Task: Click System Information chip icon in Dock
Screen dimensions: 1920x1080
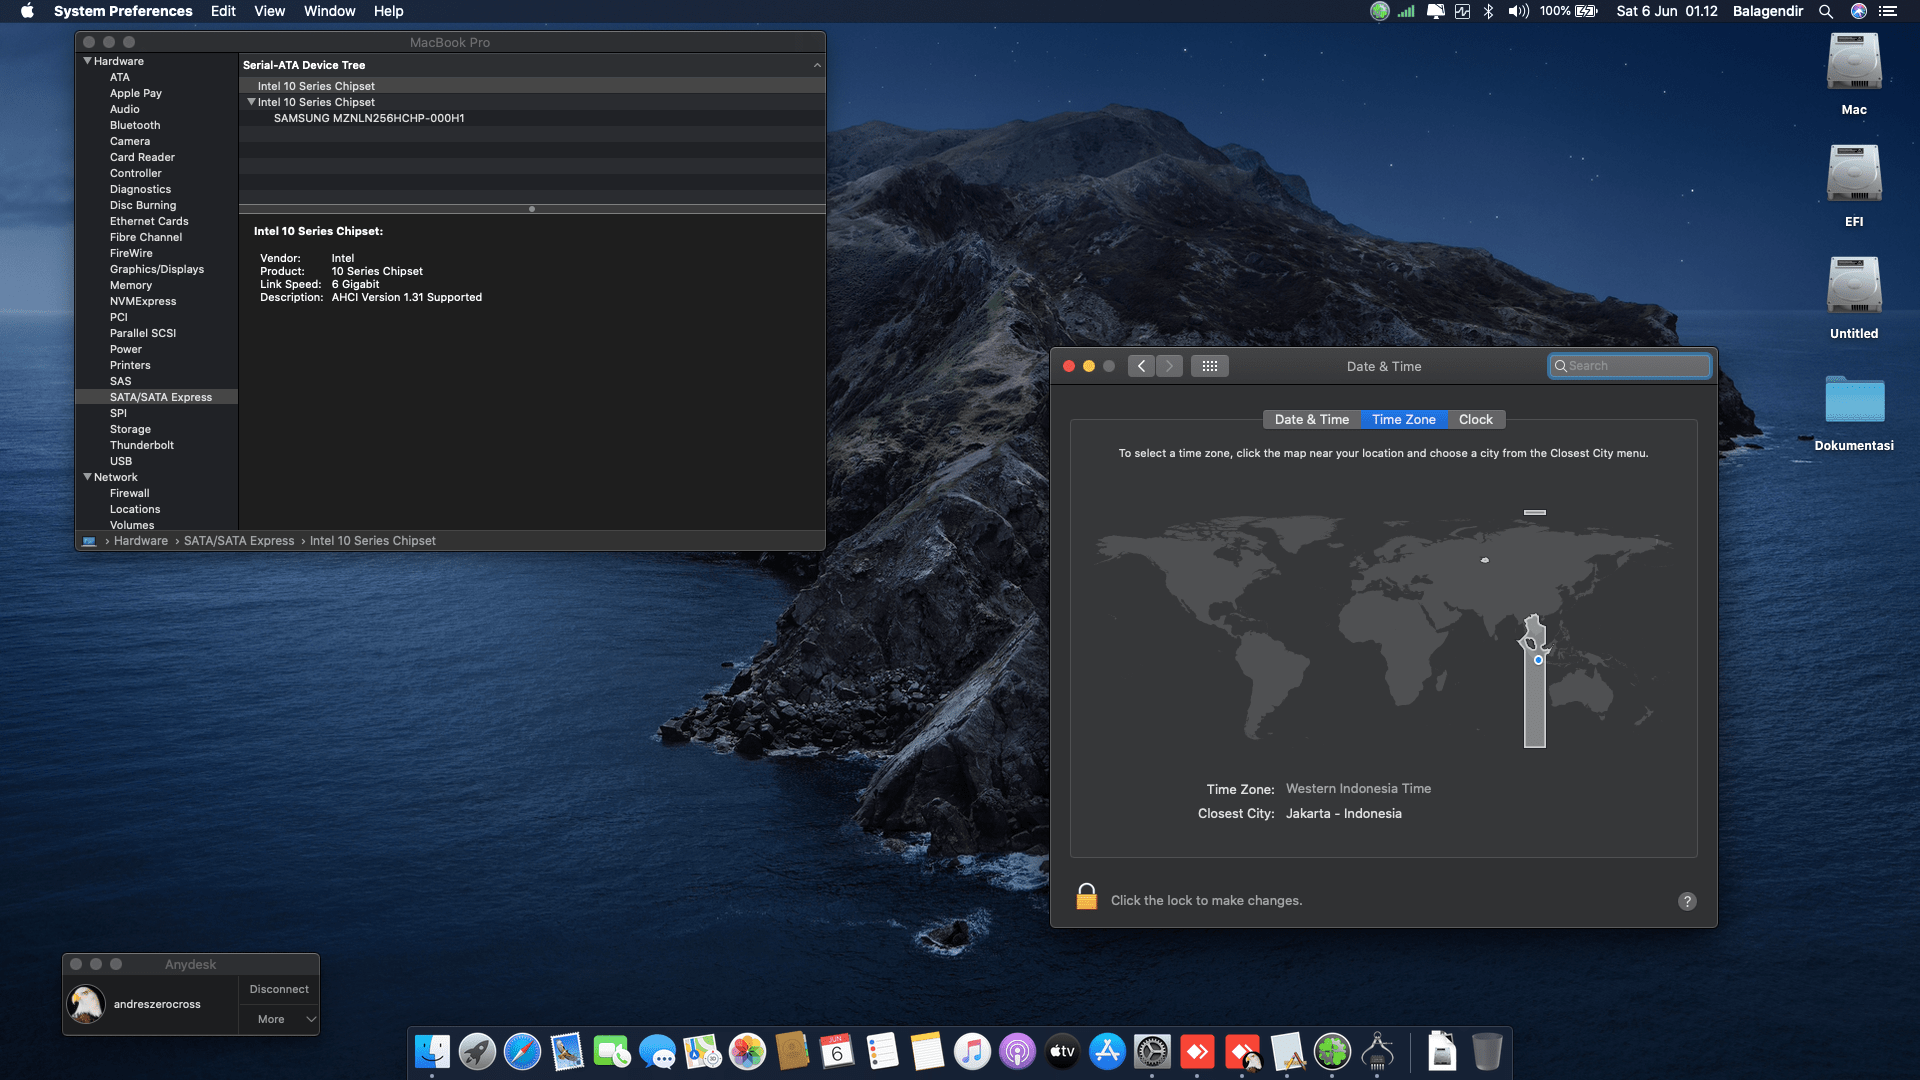Action: (x=1377, y=1051)
